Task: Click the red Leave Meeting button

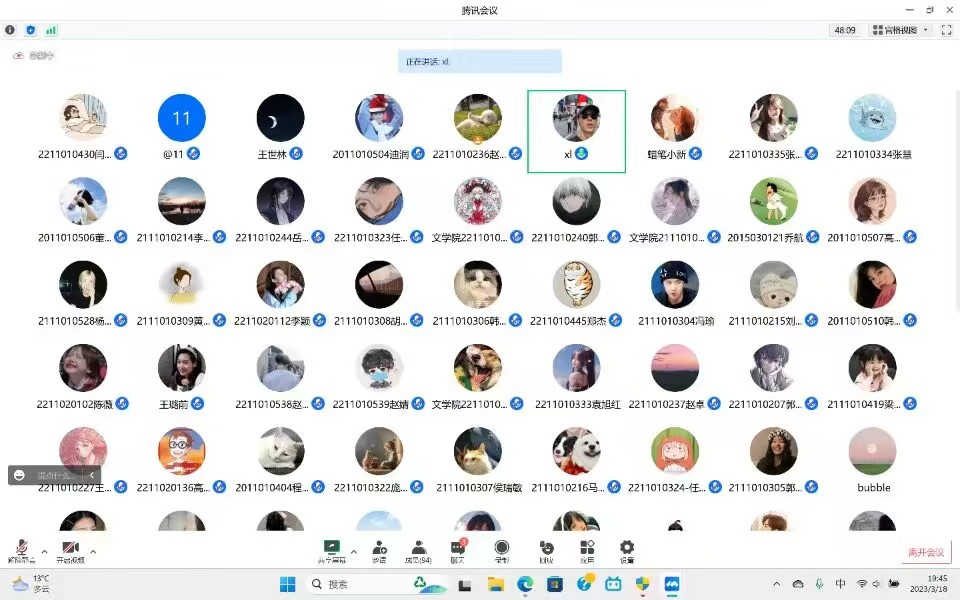Action: point(925,552)
